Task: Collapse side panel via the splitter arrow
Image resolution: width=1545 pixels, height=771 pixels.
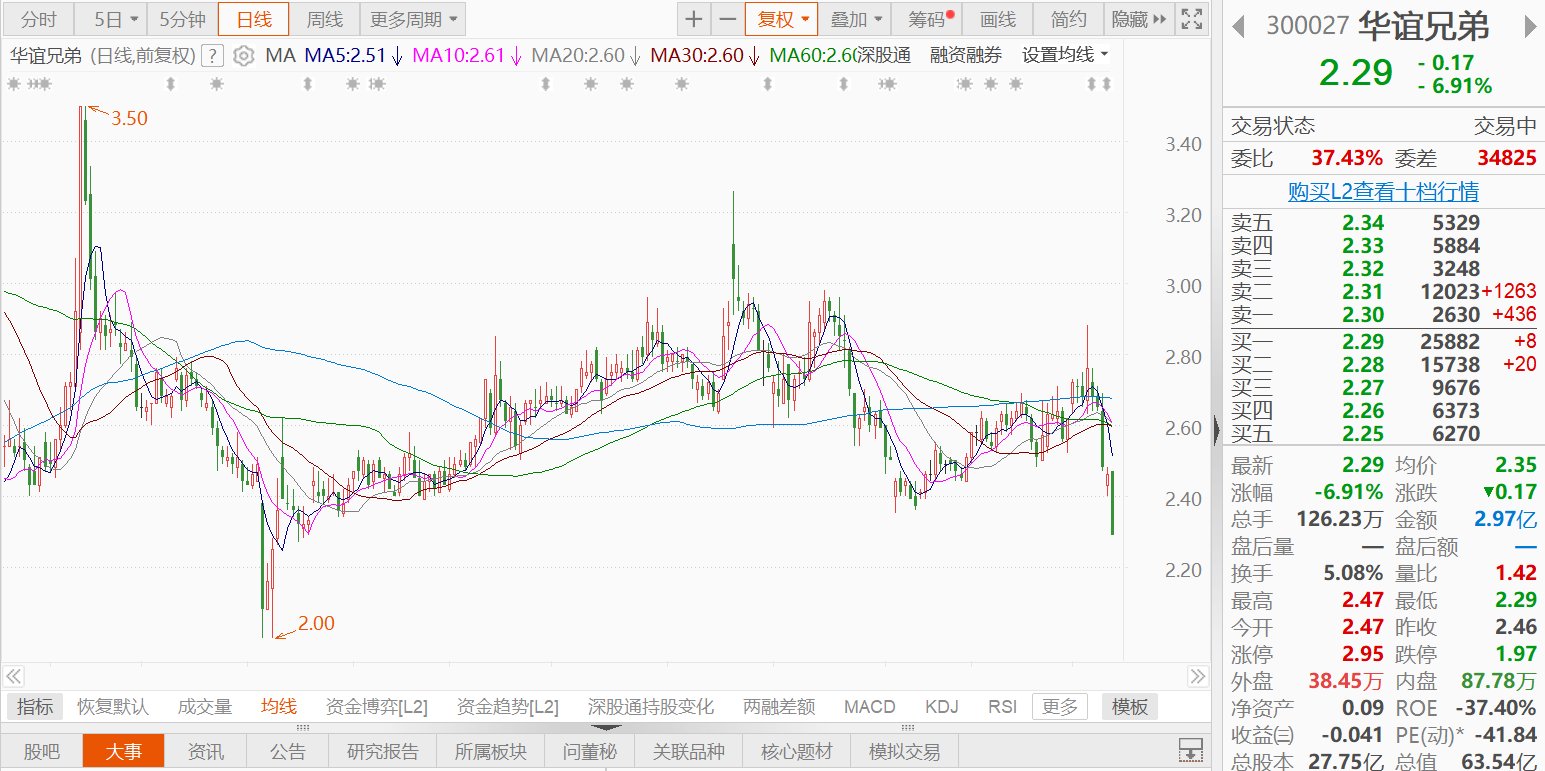Action: point(1216,430)
